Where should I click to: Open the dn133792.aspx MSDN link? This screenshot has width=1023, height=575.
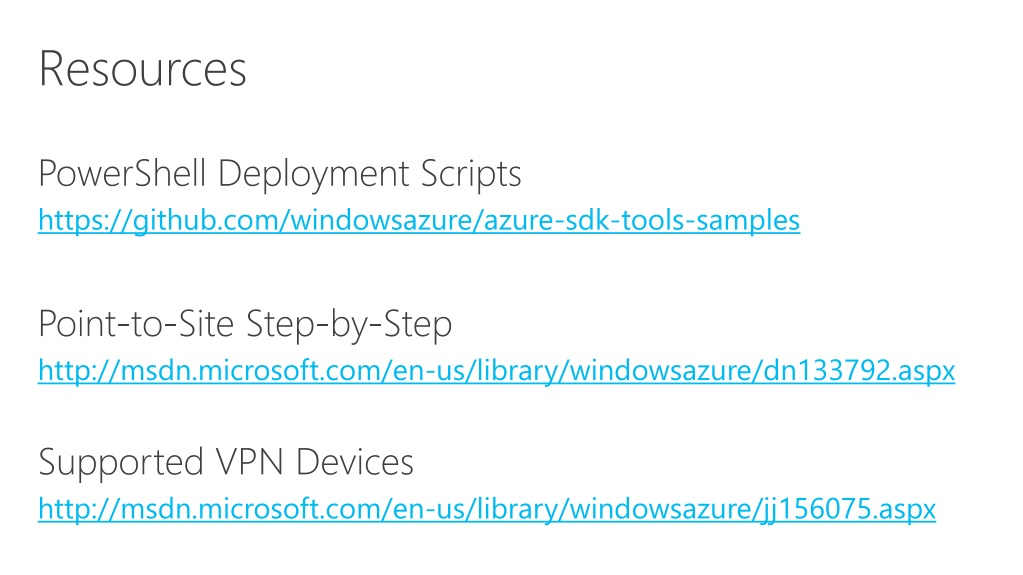496,371
